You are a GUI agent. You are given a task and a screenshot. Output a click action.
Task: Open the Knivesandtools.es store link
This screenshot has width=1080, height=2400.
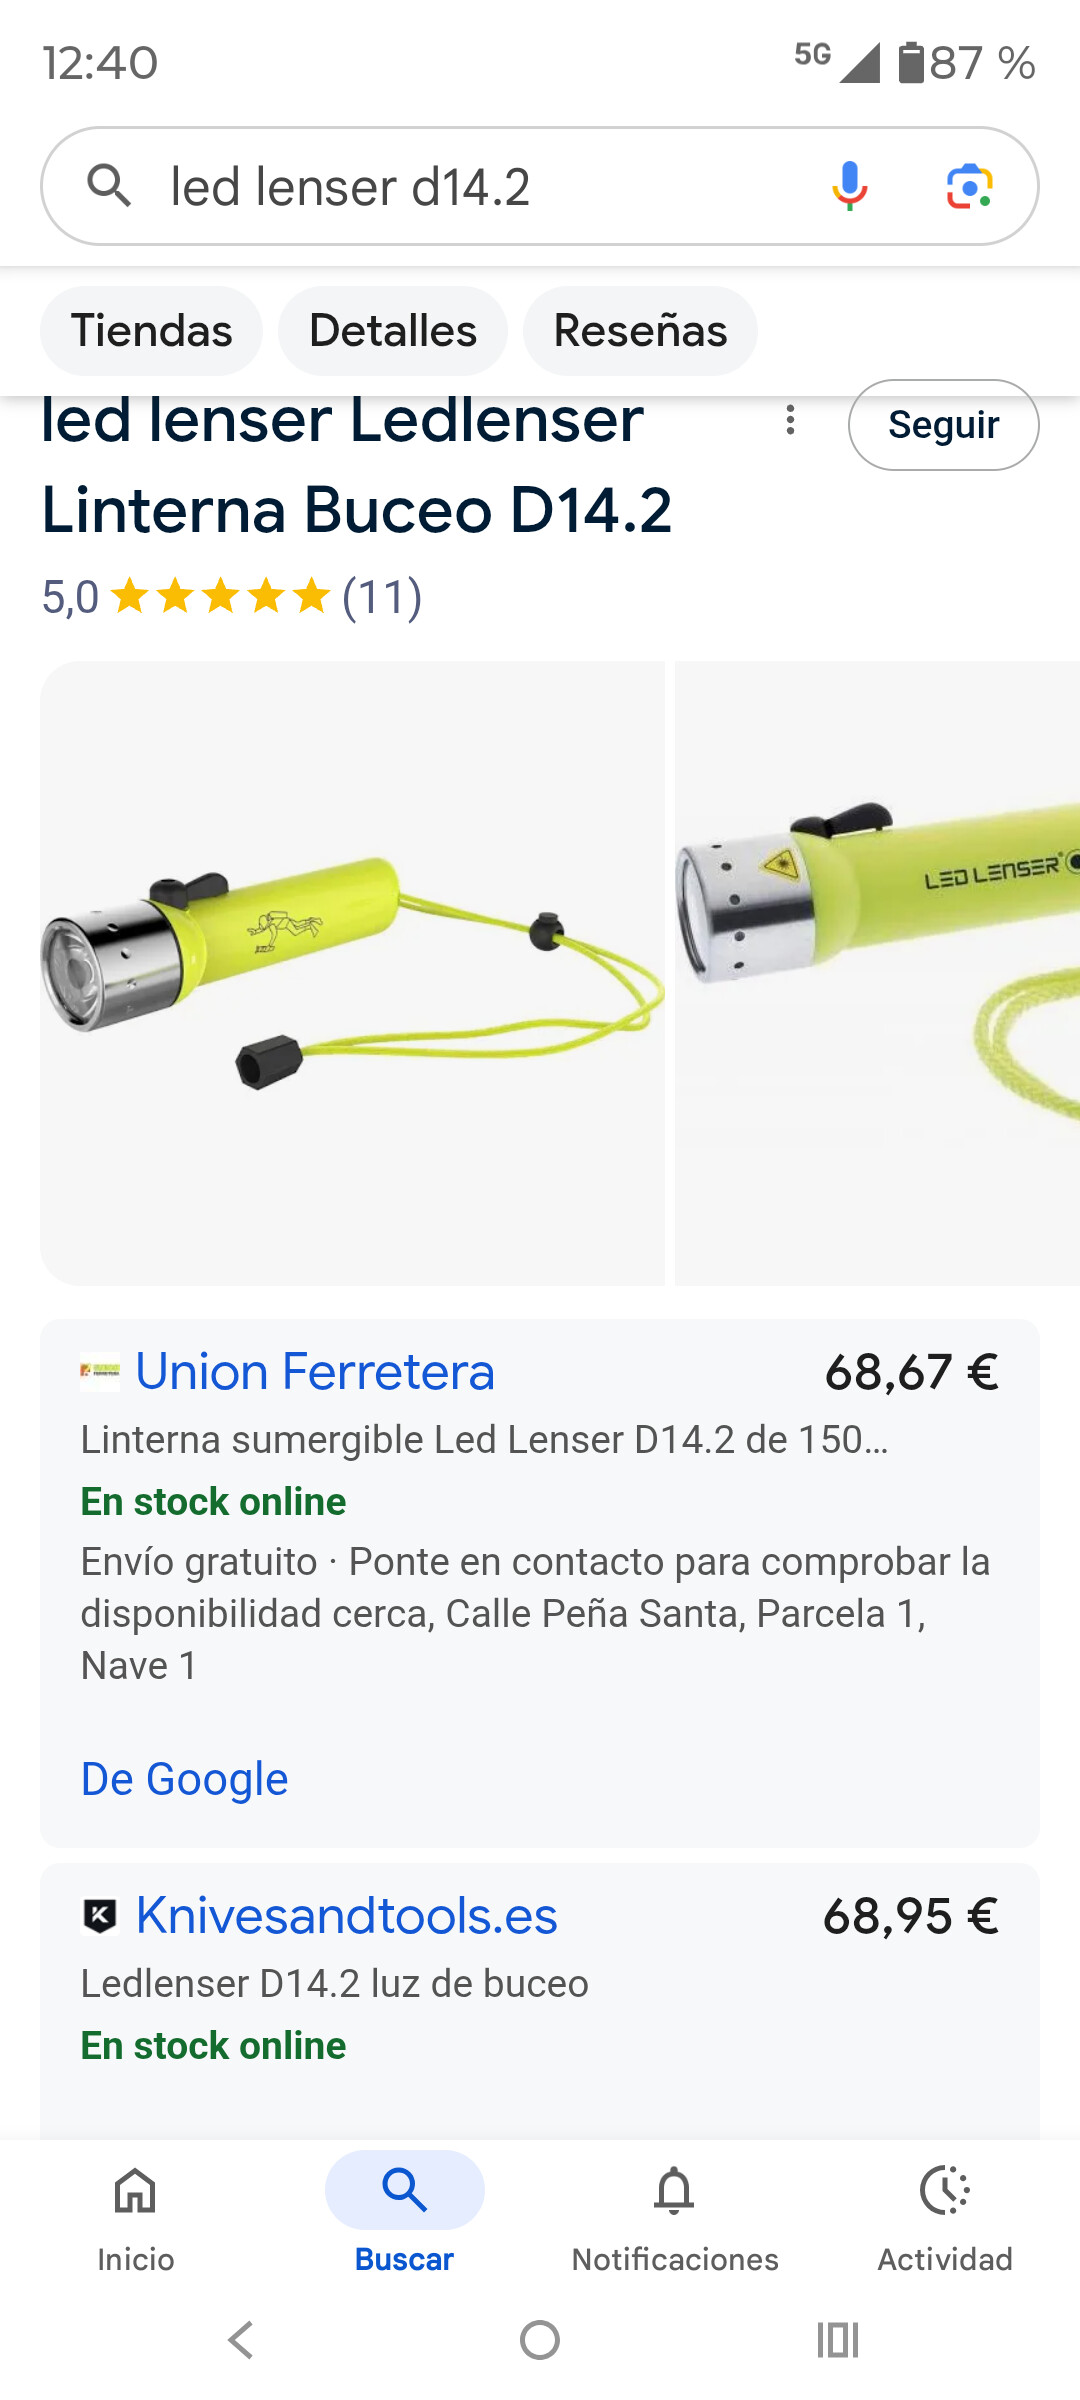(x=346, y=1916)
